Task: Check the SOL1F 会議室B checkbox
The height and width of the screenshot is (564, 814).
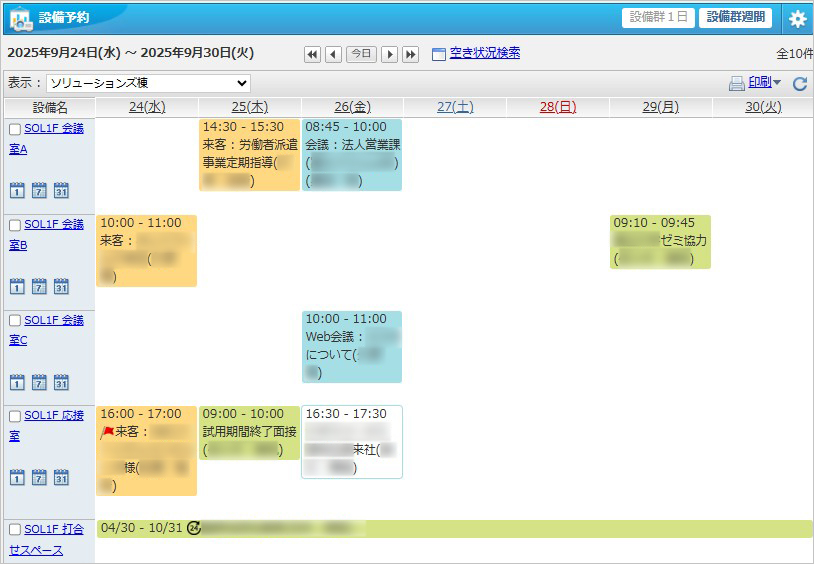Action: tap(15, 225)
